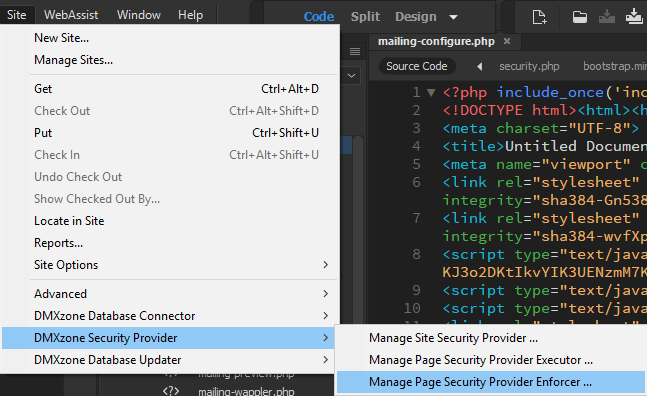Image resolution: width=647 pixels, height=396 pixels.
Task: Open related file security.php
Action: pos(529,66)
